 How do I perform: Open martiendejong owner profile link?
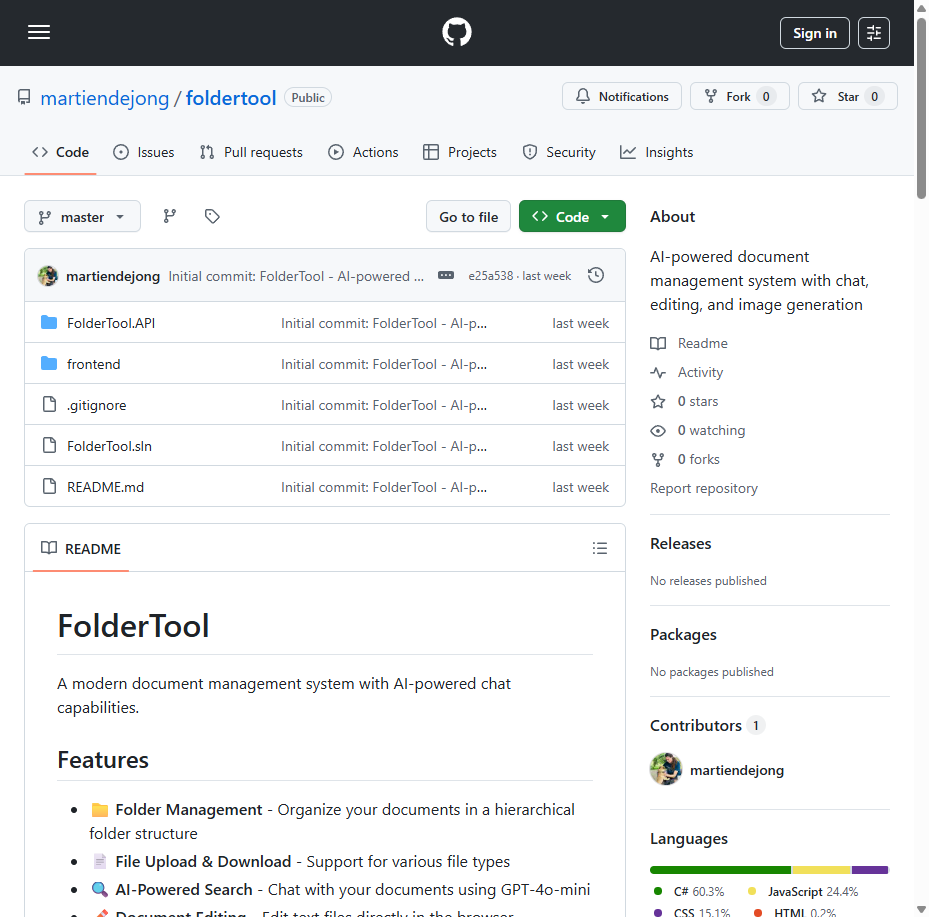(x=105, y=98)
